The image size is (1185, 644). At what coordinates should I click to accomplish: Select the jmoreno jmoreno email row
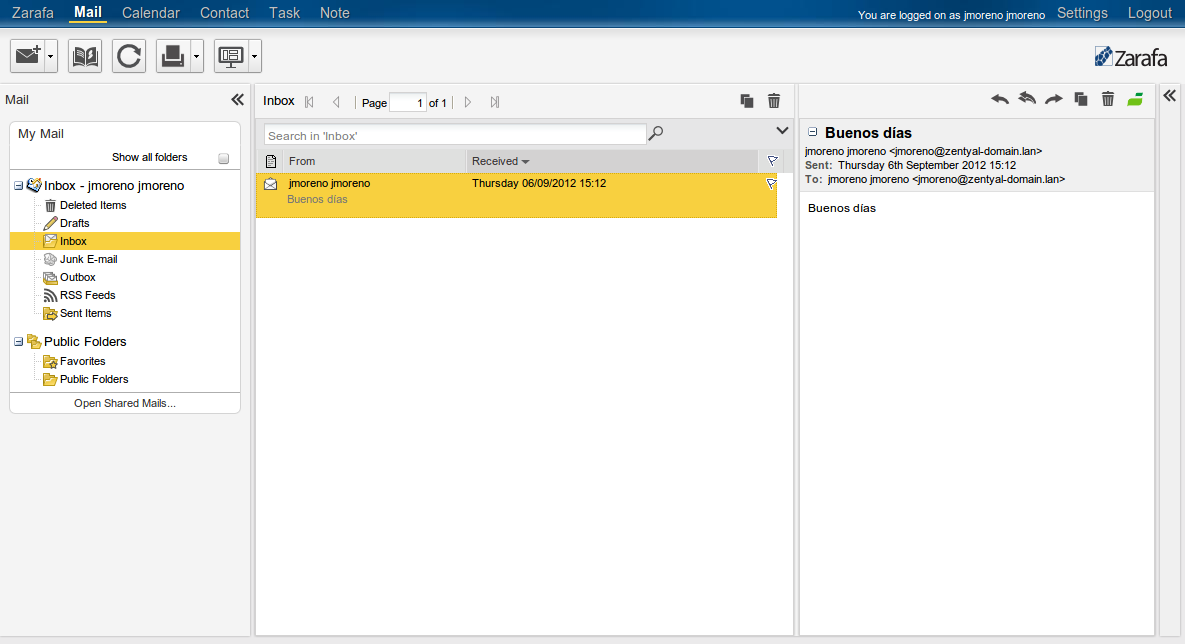(x=516, y=196)
